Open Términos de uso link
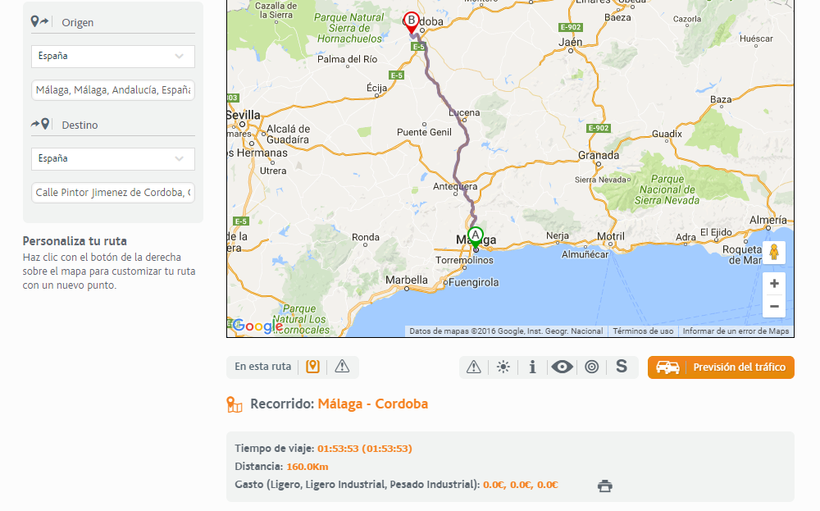 click(x=643, y=331)
